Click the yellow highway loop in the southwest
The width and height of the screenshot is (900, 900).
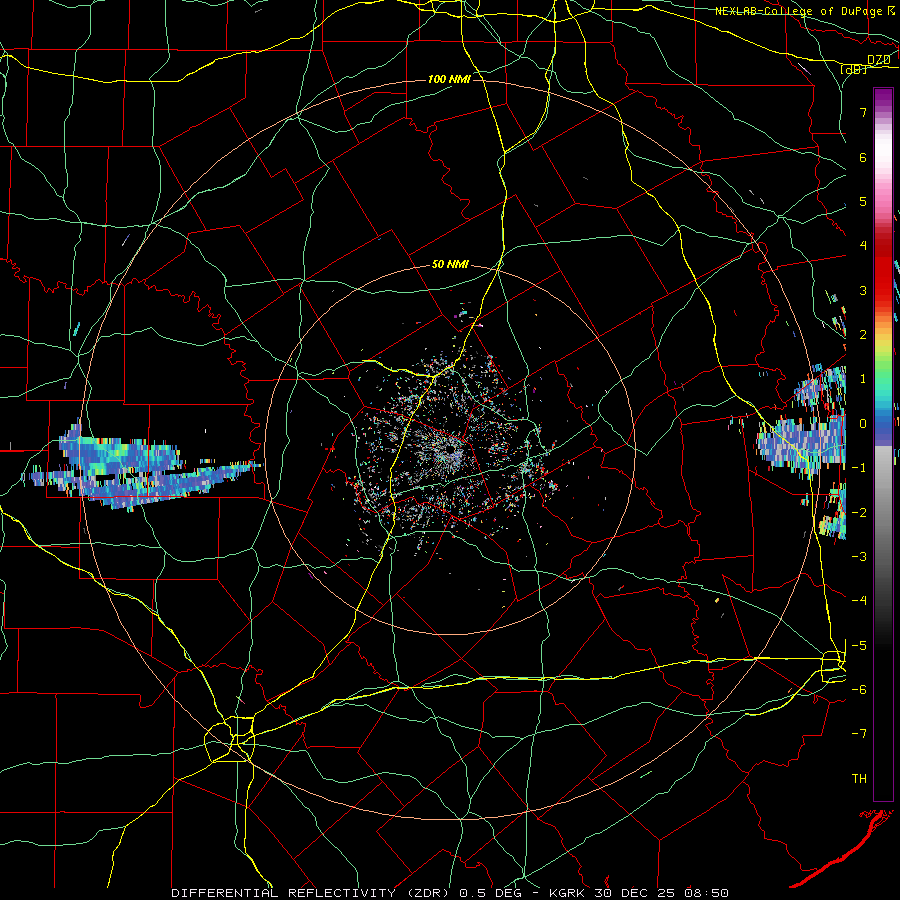click(230, 739)
